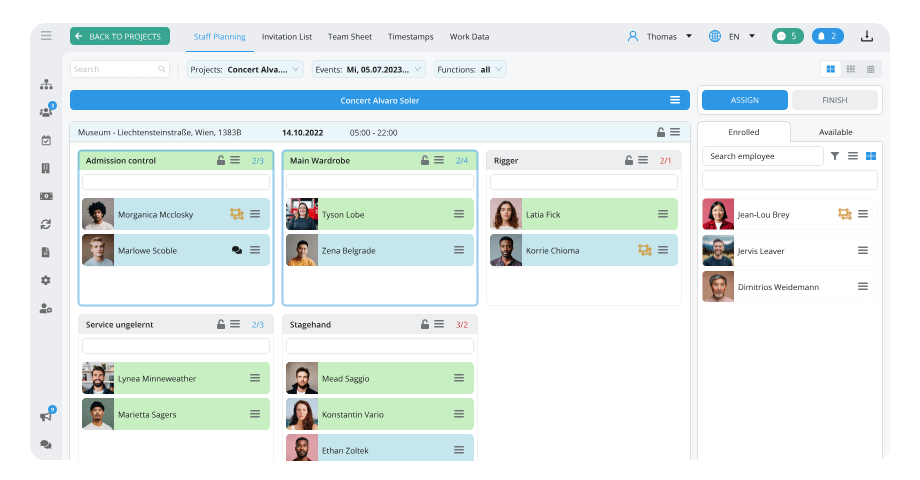Screen dimensions: 920x480
Task: Open the chat messages badge showing 5
Action: coord(787,36)
